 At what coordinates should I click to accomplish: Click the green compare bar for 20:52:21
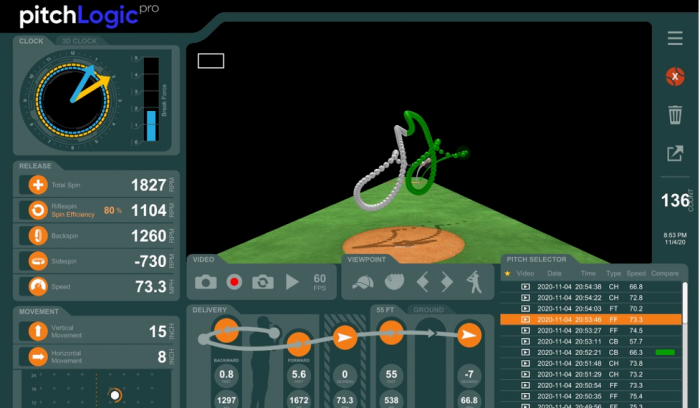(664, 353)
